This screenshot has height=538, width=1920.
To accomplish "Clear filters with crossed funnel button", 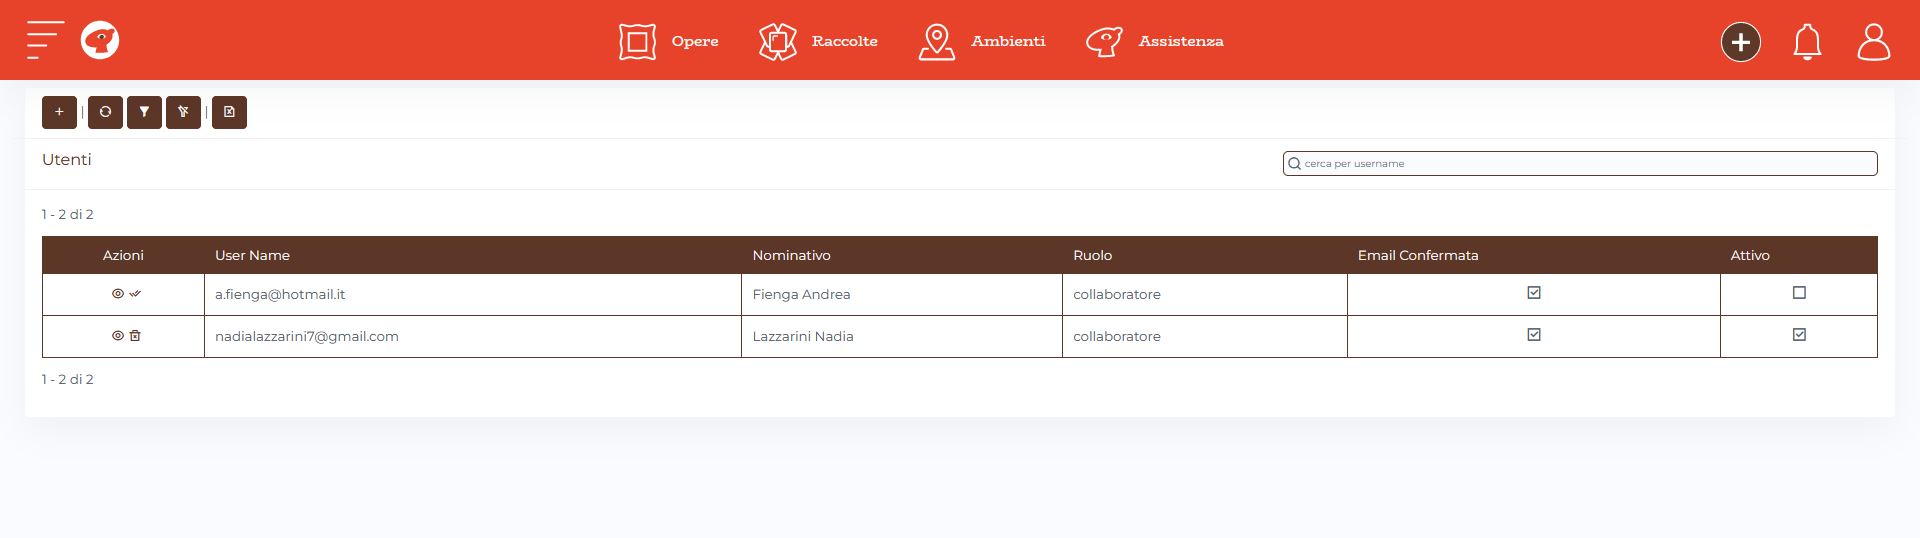I will [183, 112].
